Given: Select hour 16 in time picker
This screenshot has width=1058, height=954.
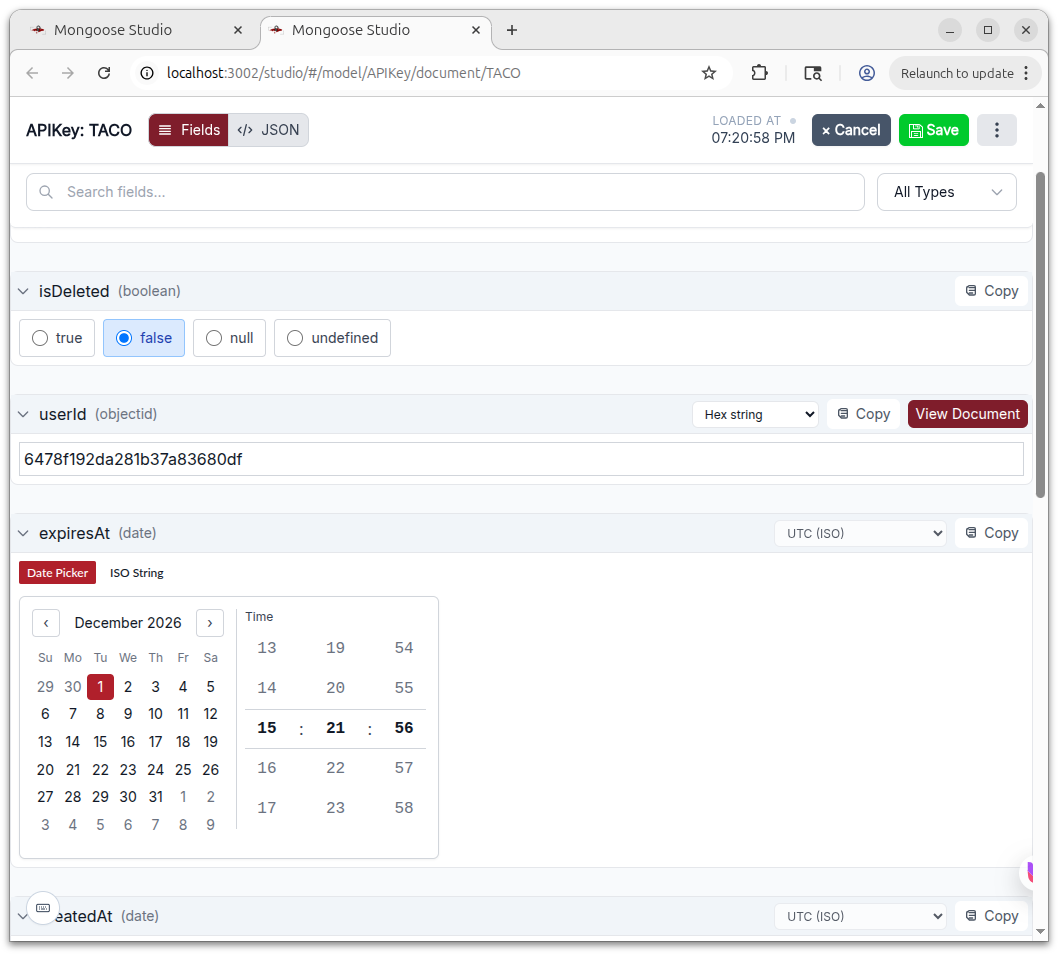Looking at the screenshot, I should tap(267, 768).
